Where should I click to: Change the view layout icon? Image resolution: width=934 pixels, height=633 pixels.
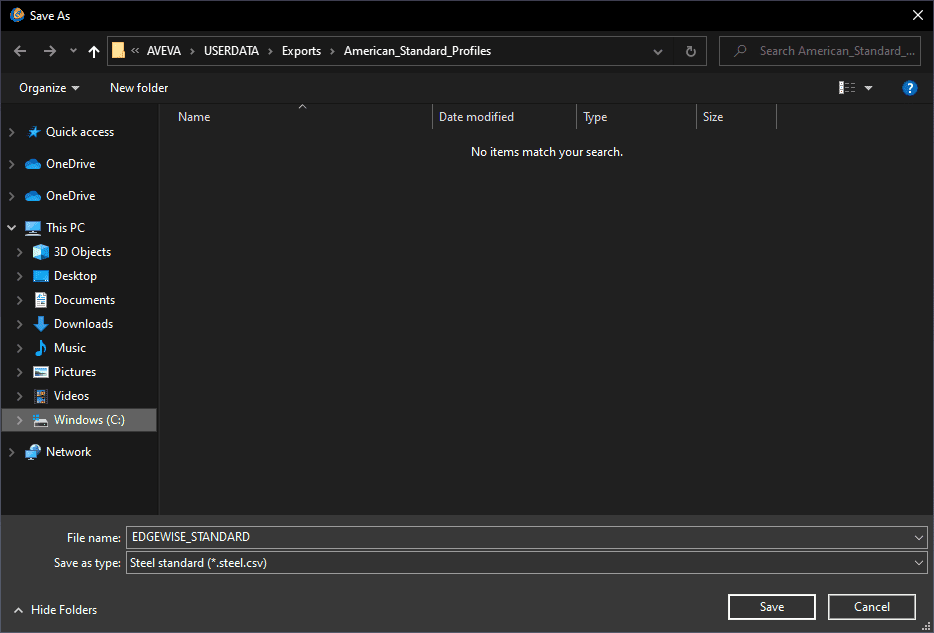847,88
